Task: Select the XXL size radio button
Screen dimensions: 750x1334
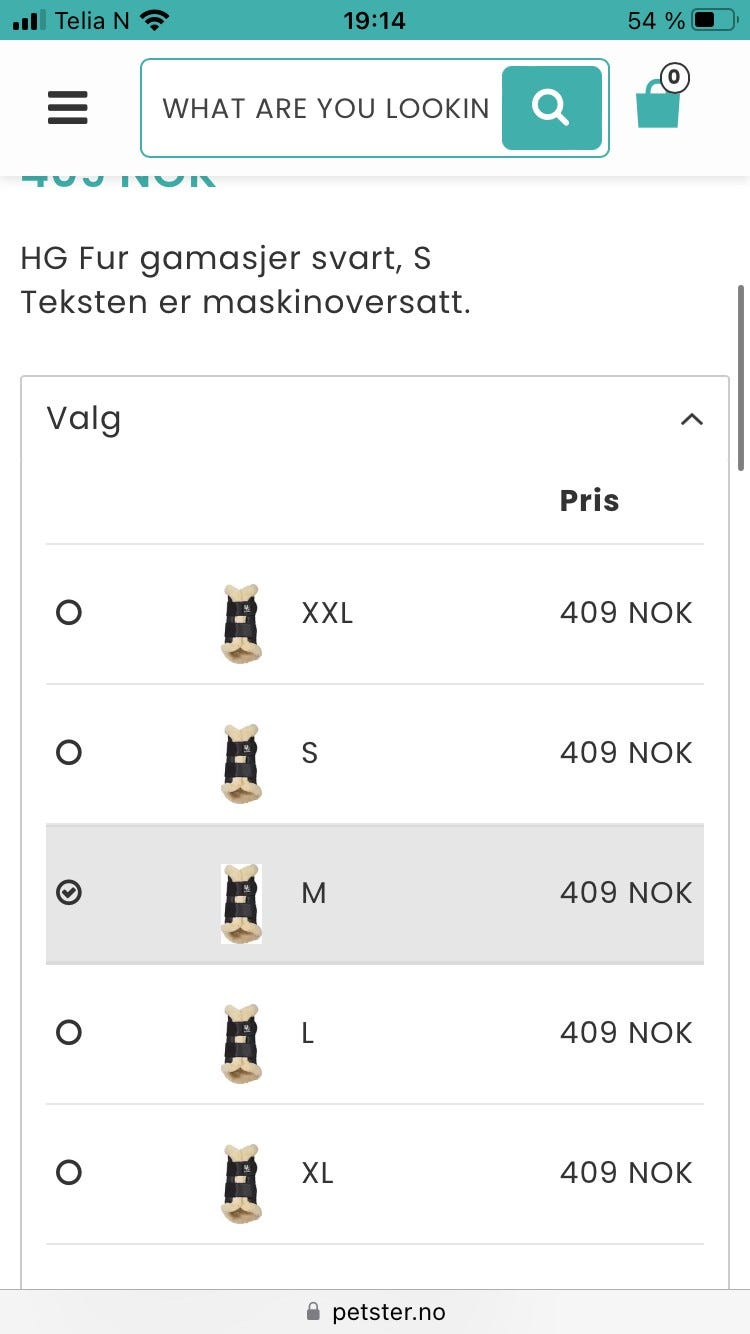Action: (69, 612)
